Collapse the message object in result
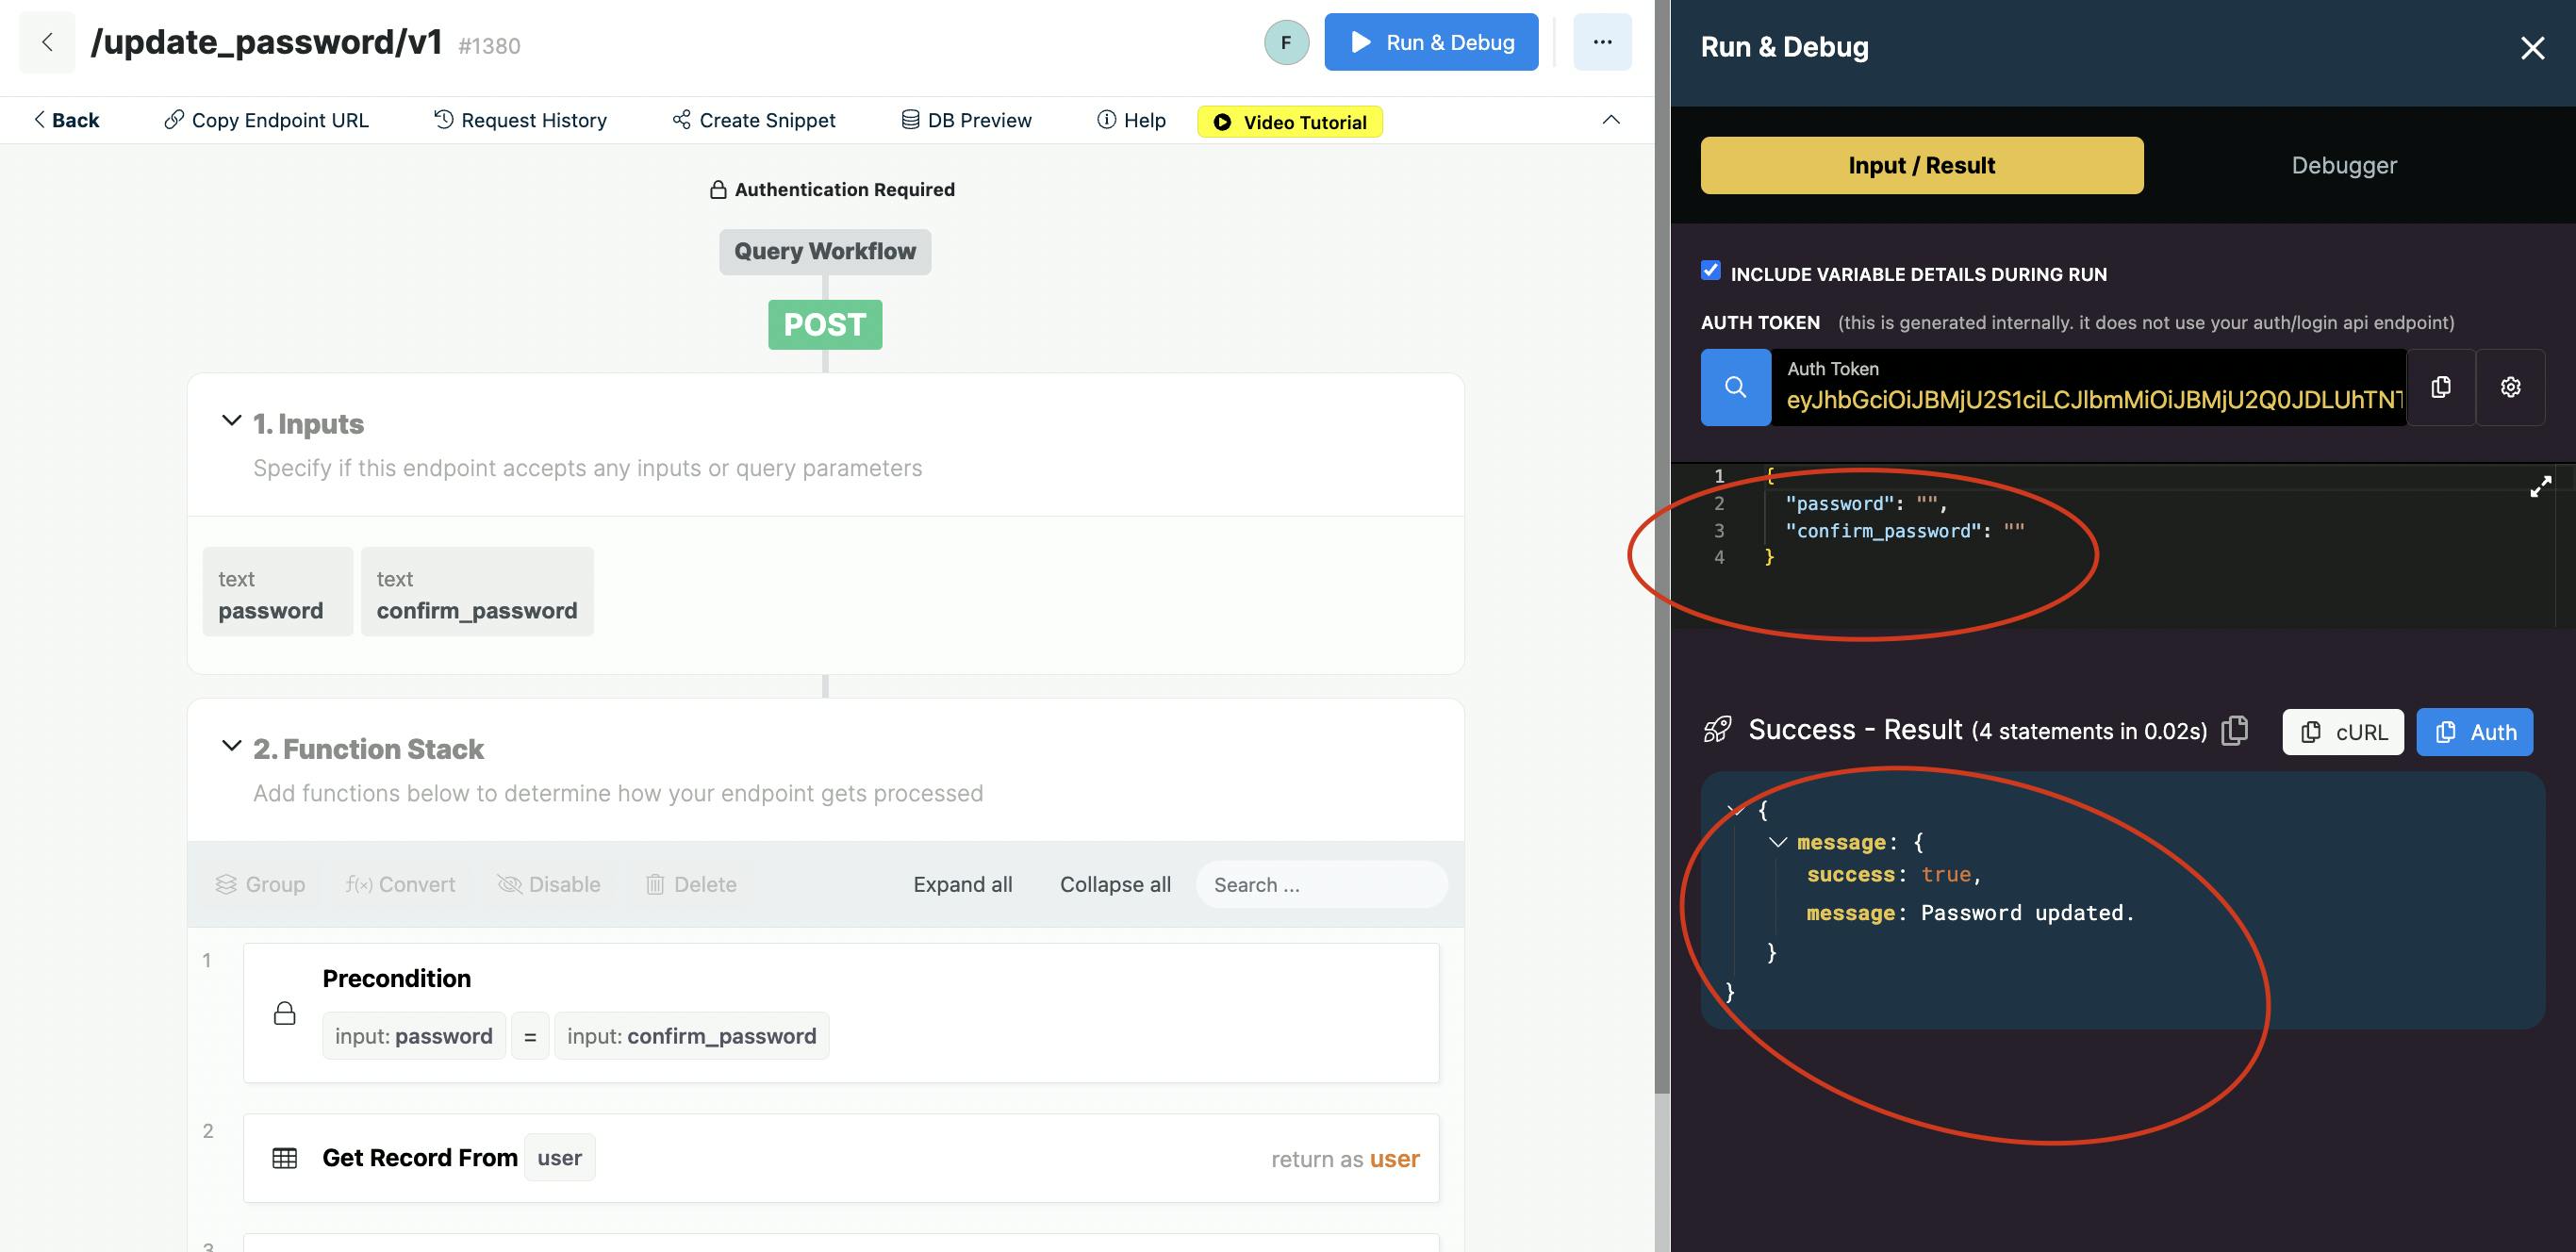2576x1252 pixels. tap(1777, 842)
